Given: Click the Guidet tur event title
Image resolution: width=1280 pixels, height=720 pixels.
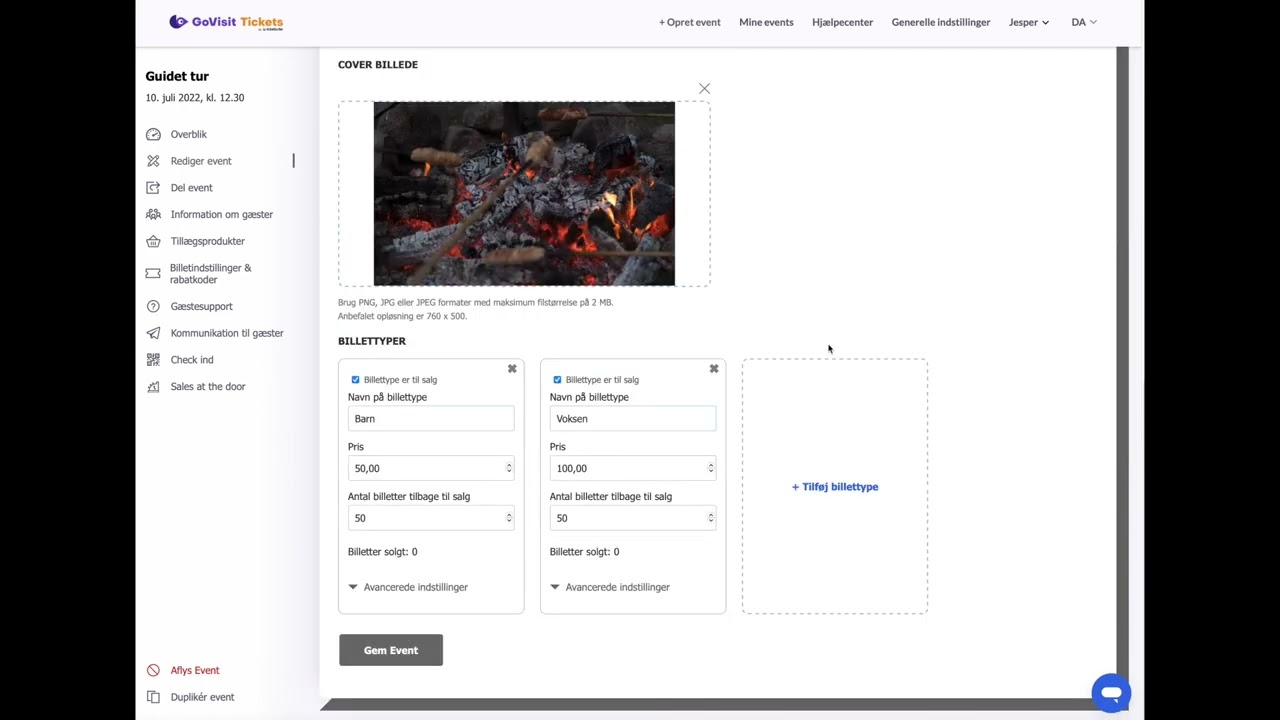Looking at the screenshot, I should 177,76.
